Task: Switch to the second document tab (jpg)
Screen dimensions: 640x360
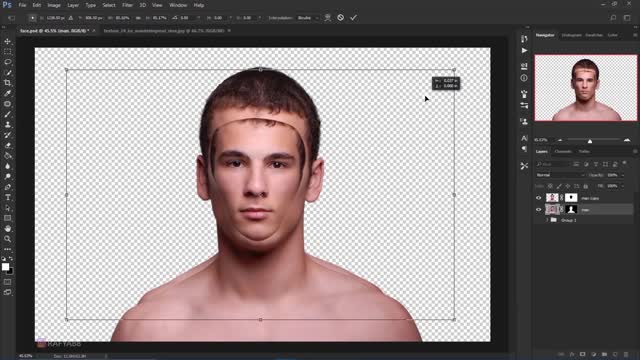Action: tap(164, 31)
